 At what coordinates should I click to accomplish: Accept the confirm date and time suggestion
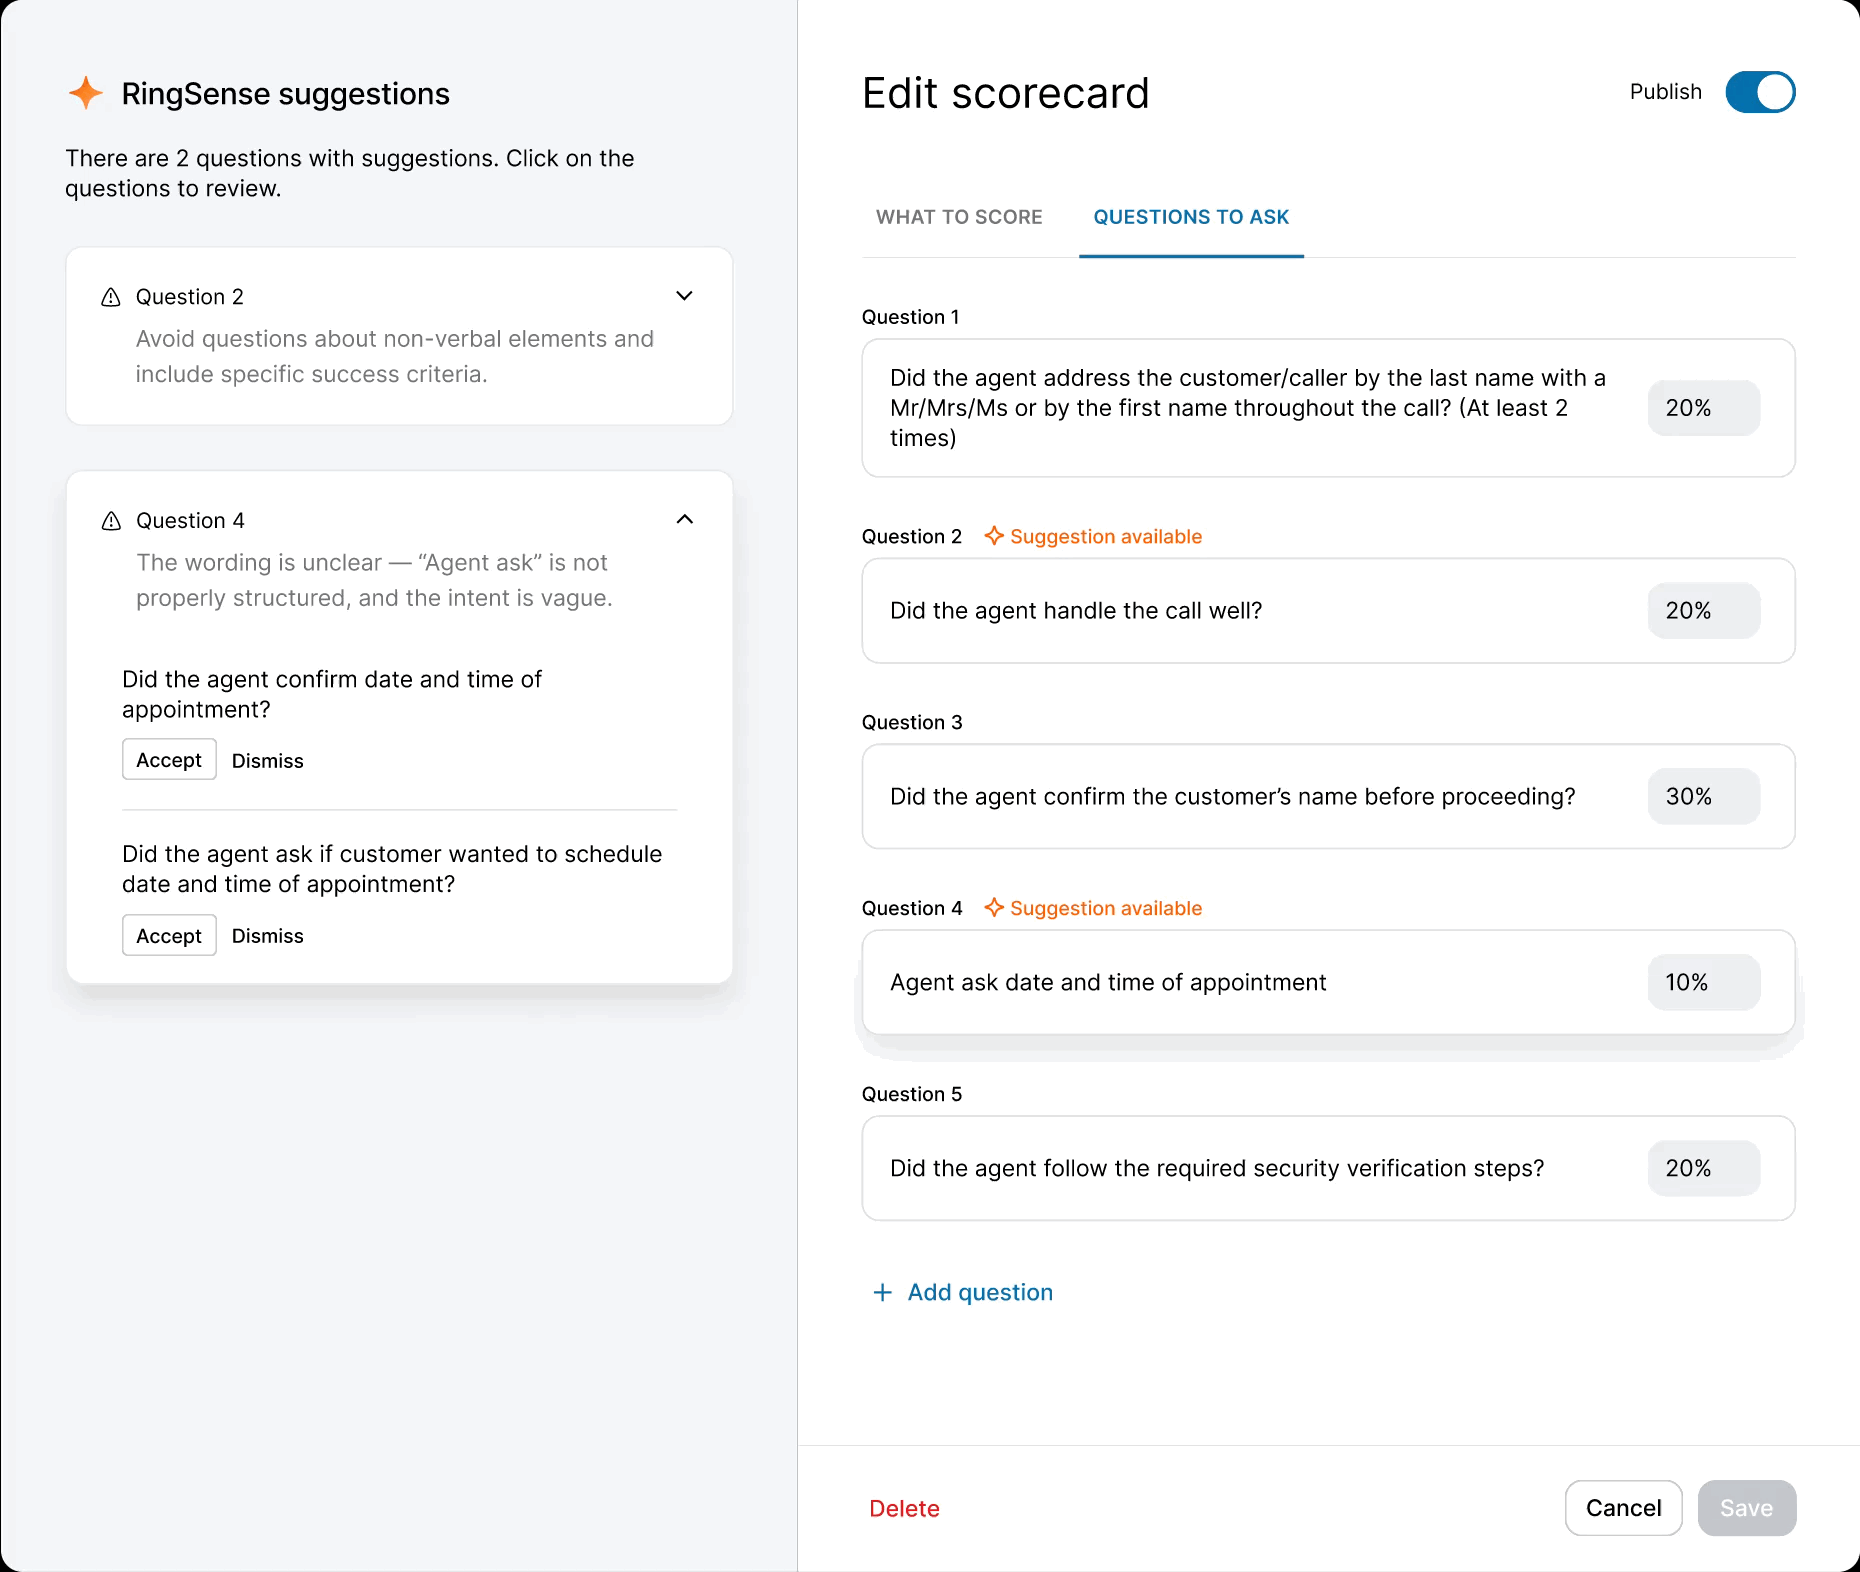(x=168, y=759)
